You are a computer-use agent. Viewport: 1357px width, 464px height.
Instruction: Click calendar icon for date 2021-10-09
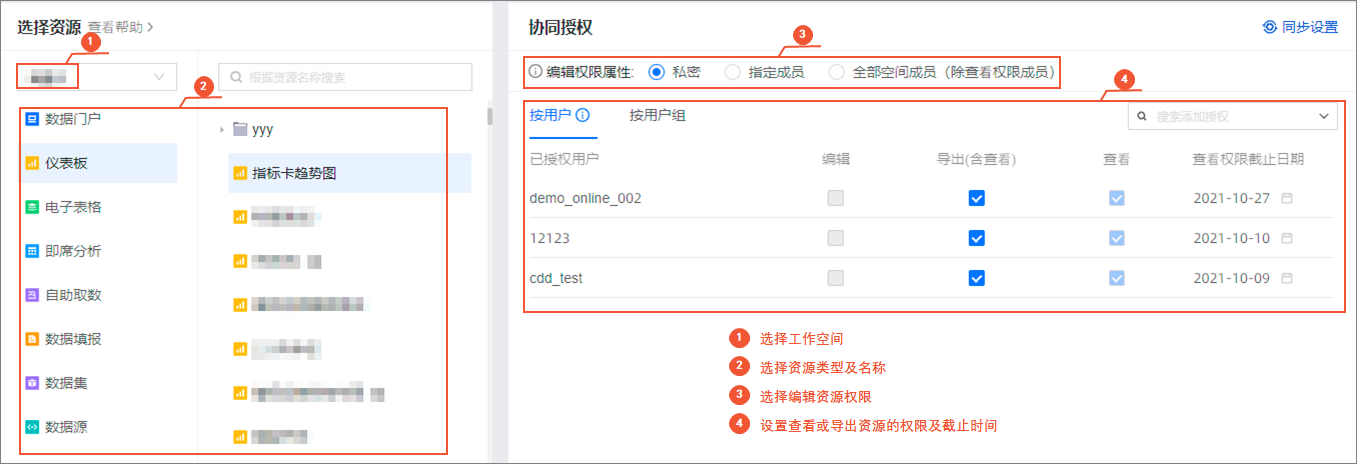[1287, 278]
